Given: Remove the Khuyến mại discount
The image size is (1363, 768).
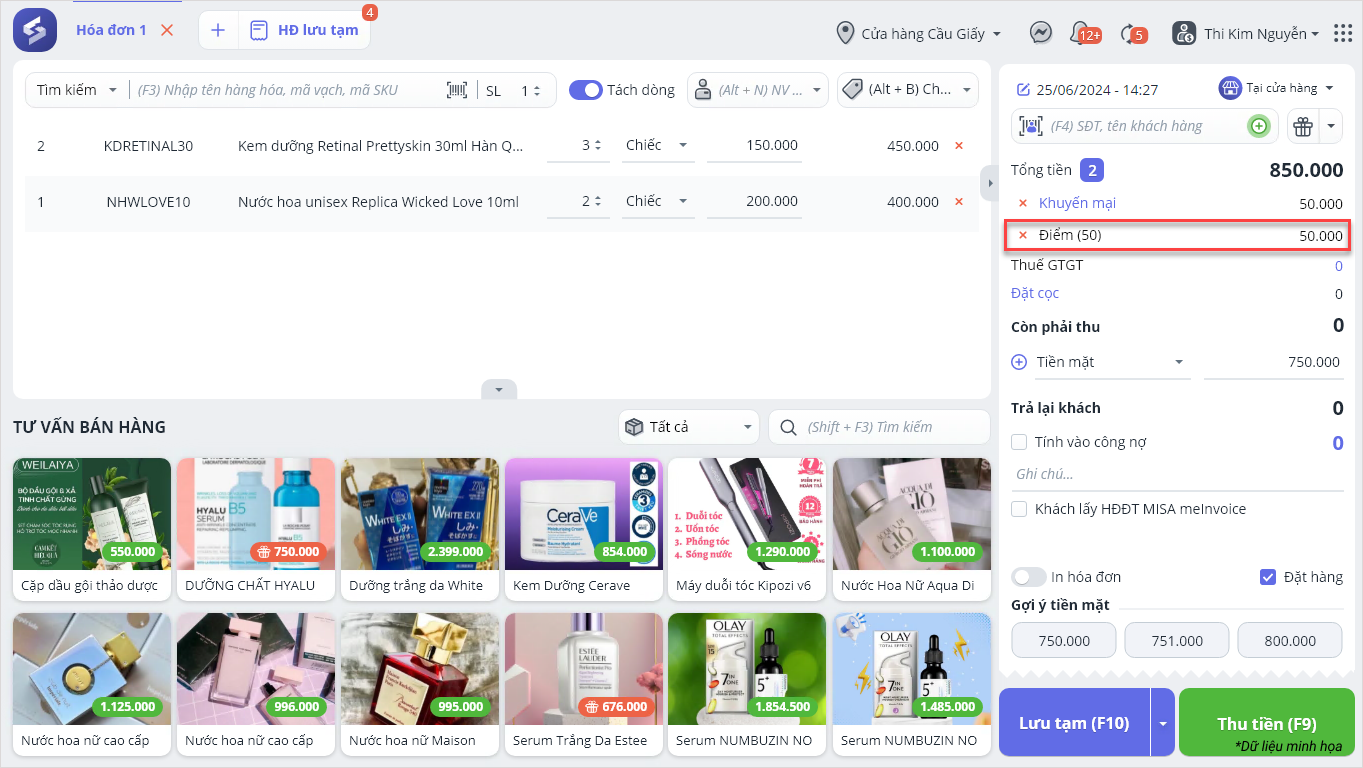Looking at the screenshot, I should point(1023,203).
